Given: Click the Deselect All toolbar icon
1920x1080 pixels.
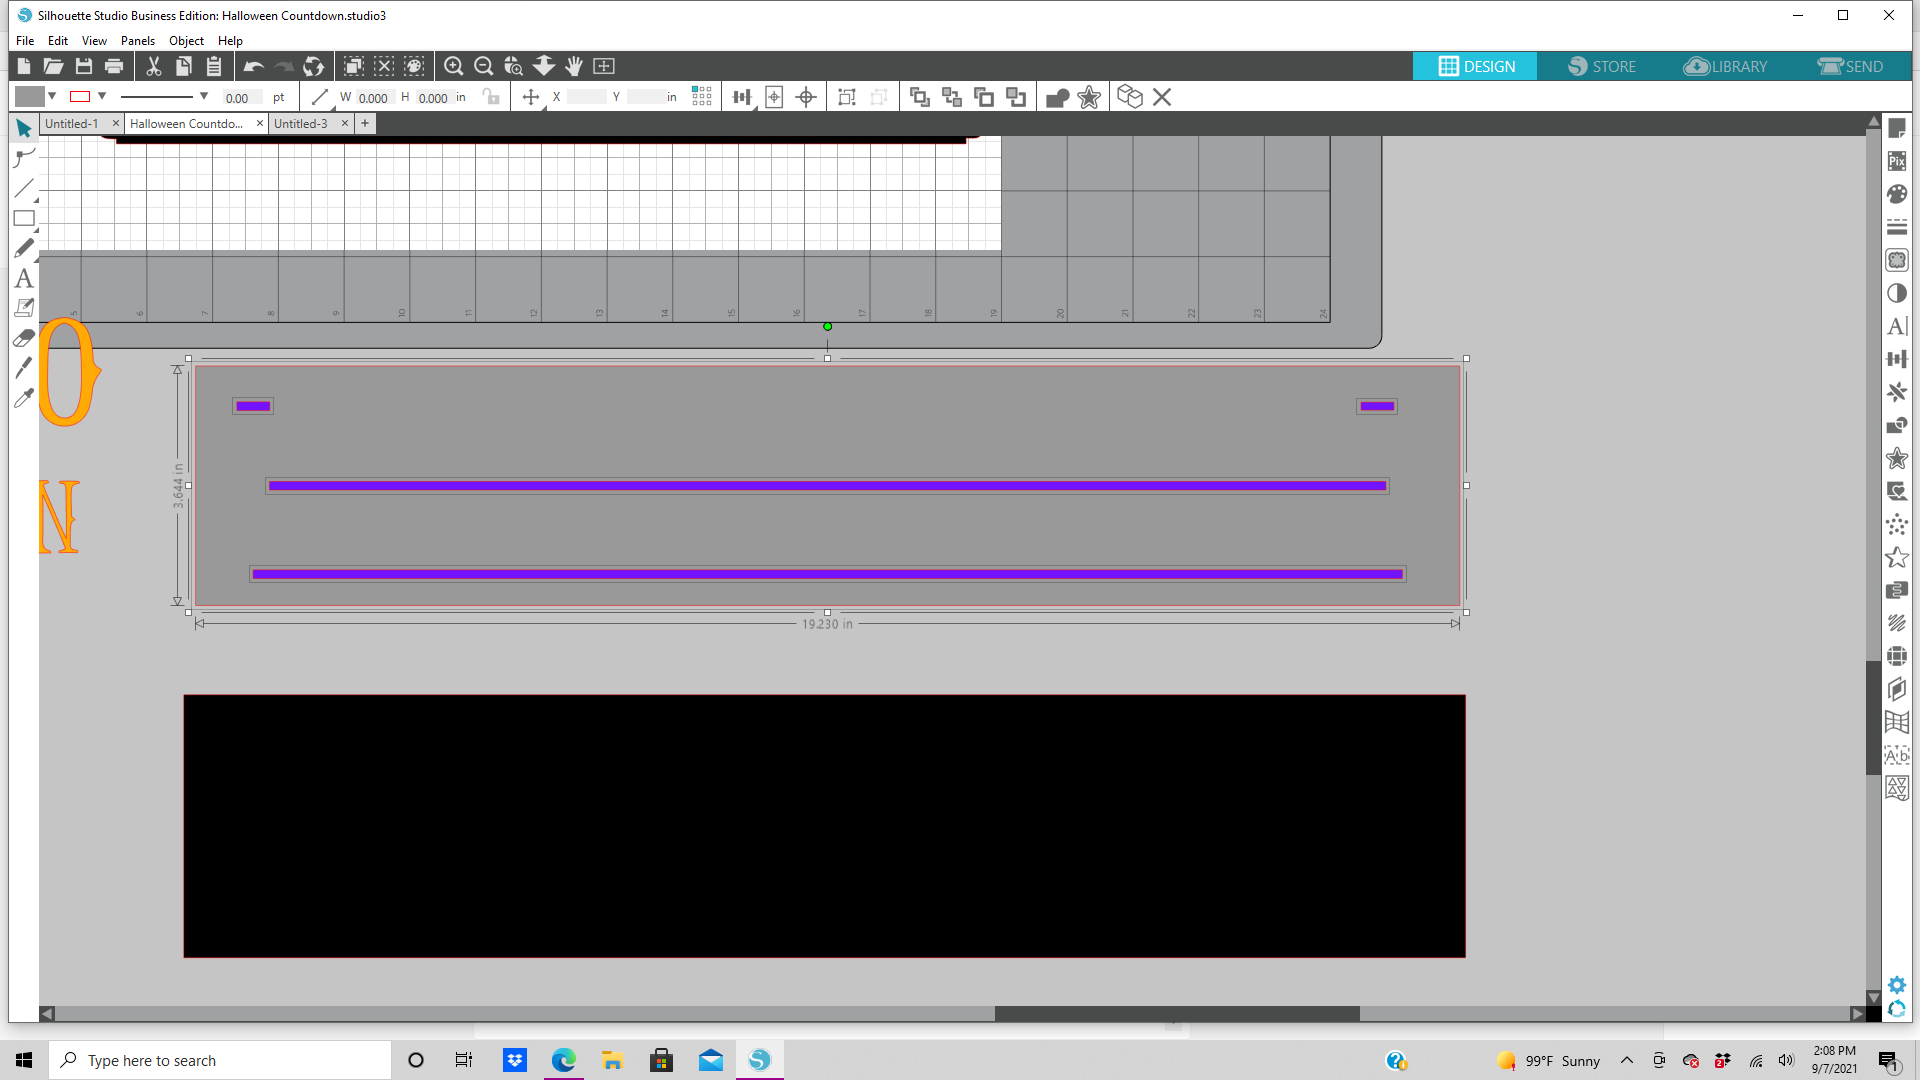Looking at the screenshot, I should (384, 66).
